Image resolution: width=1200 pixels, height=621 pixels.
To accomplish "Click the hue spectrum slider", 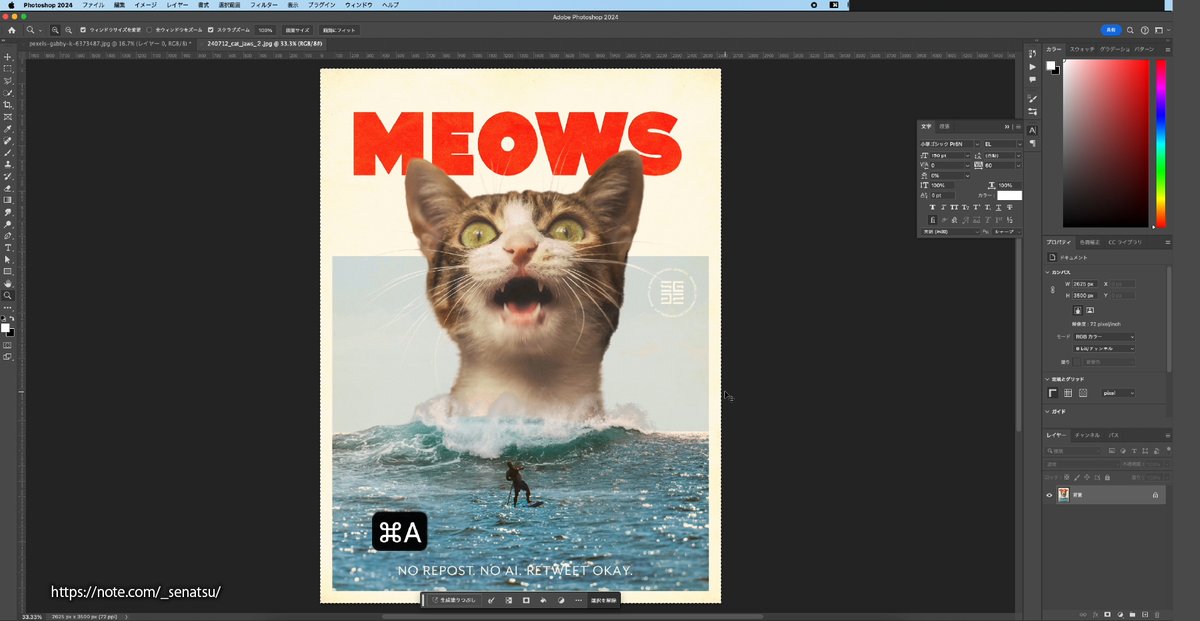I will 1160,142.
